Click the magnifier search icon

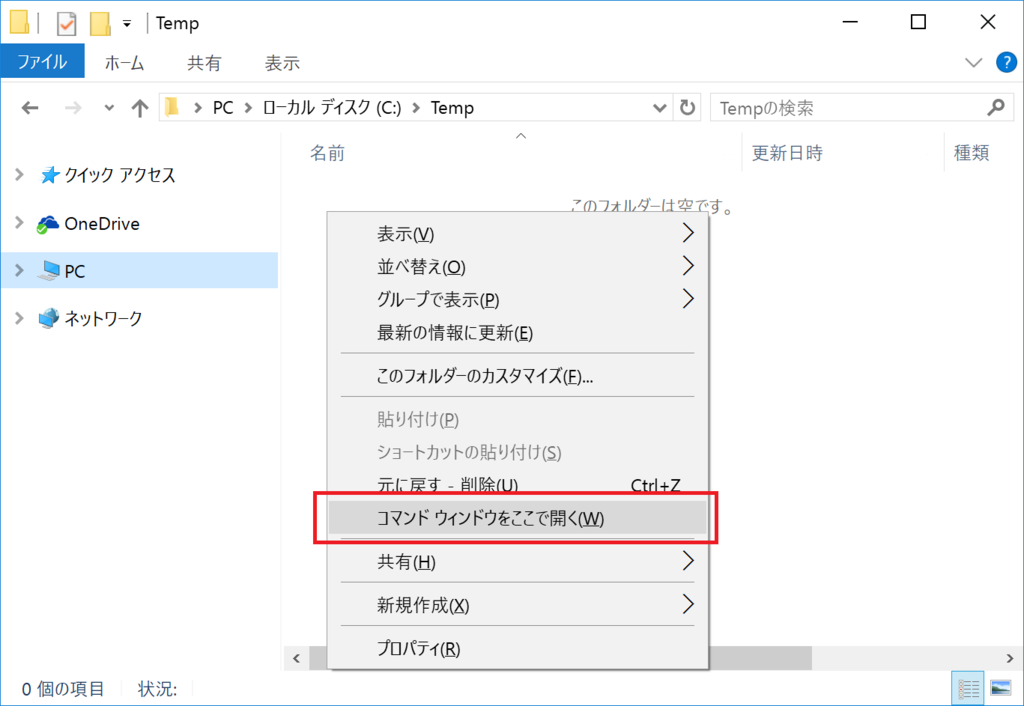pos(996,107)
